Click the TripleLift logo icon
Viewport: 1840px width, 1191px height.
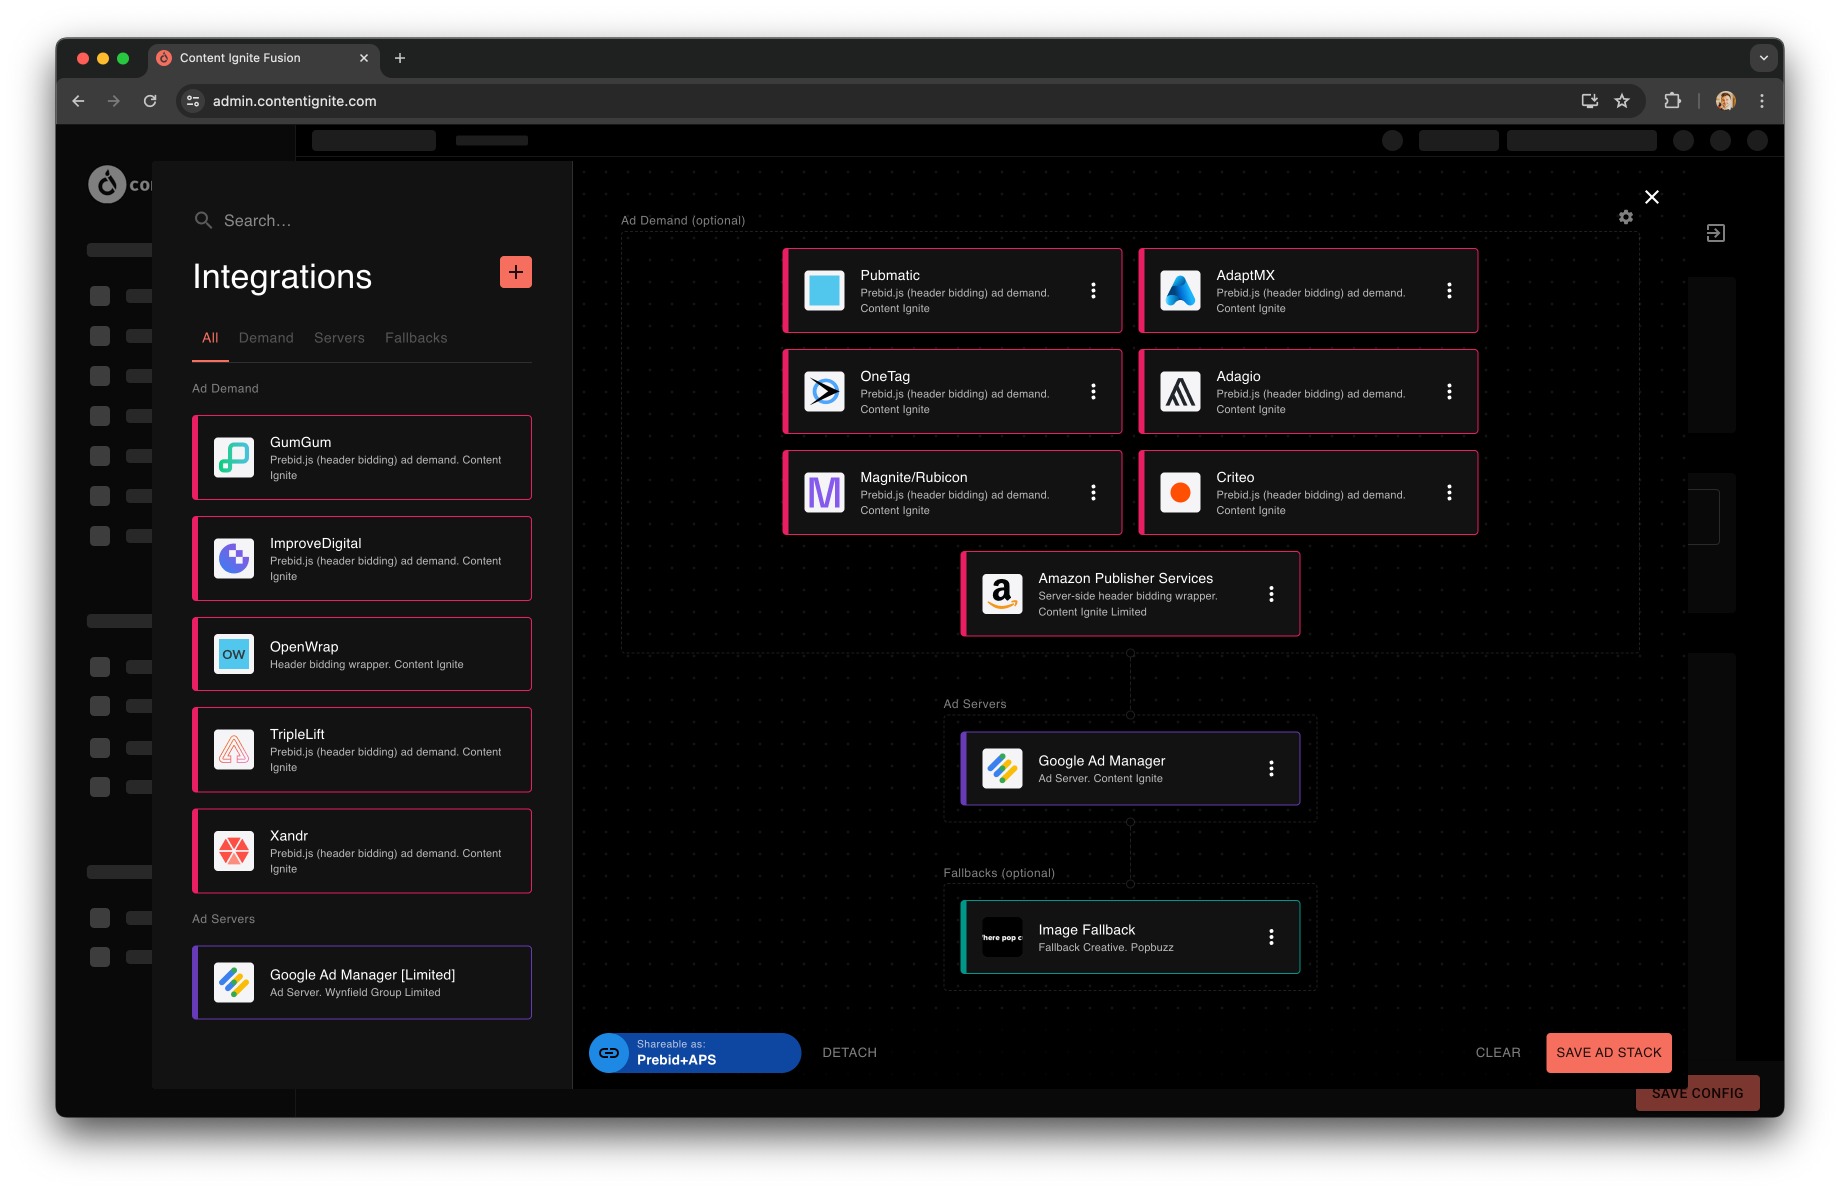[x=234, y=750]
